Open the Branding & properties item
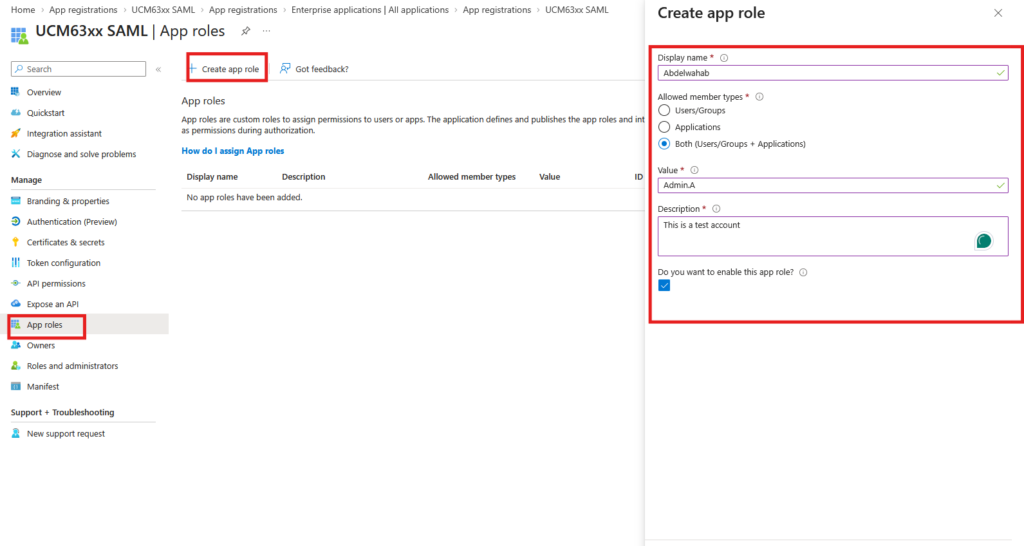The width and height of the screenshot is (1024, 546). click(x=68, y=201)
